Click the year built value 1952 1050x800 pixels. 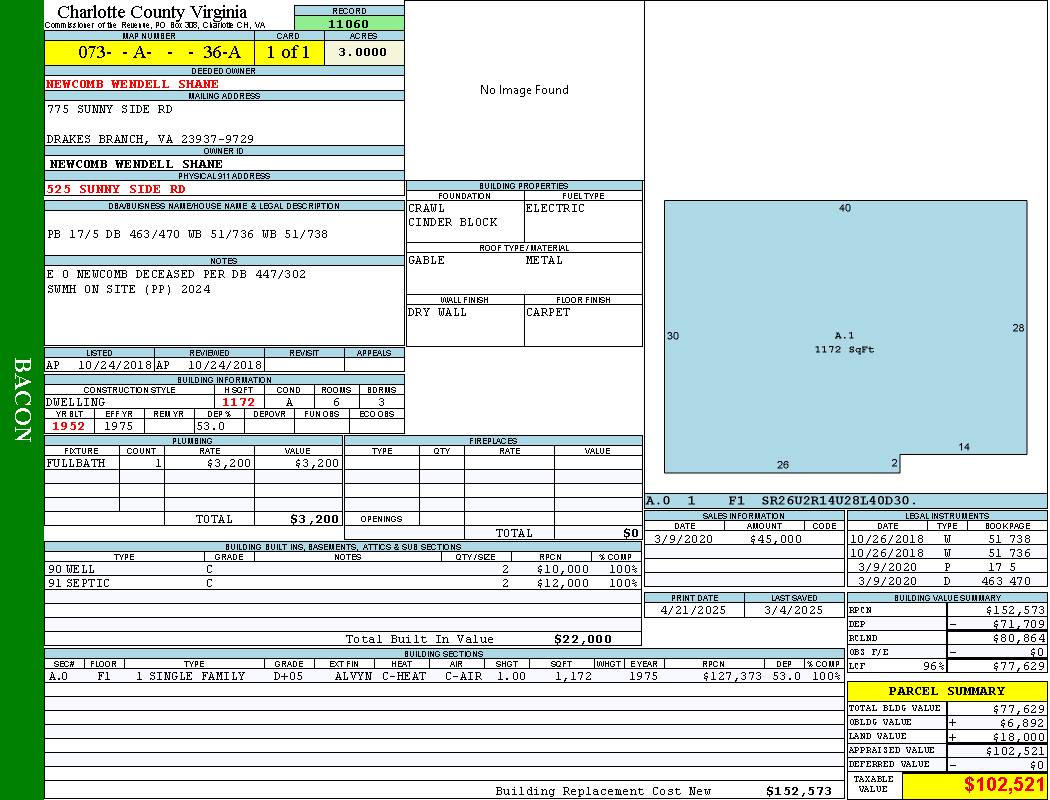coord(69,426)
